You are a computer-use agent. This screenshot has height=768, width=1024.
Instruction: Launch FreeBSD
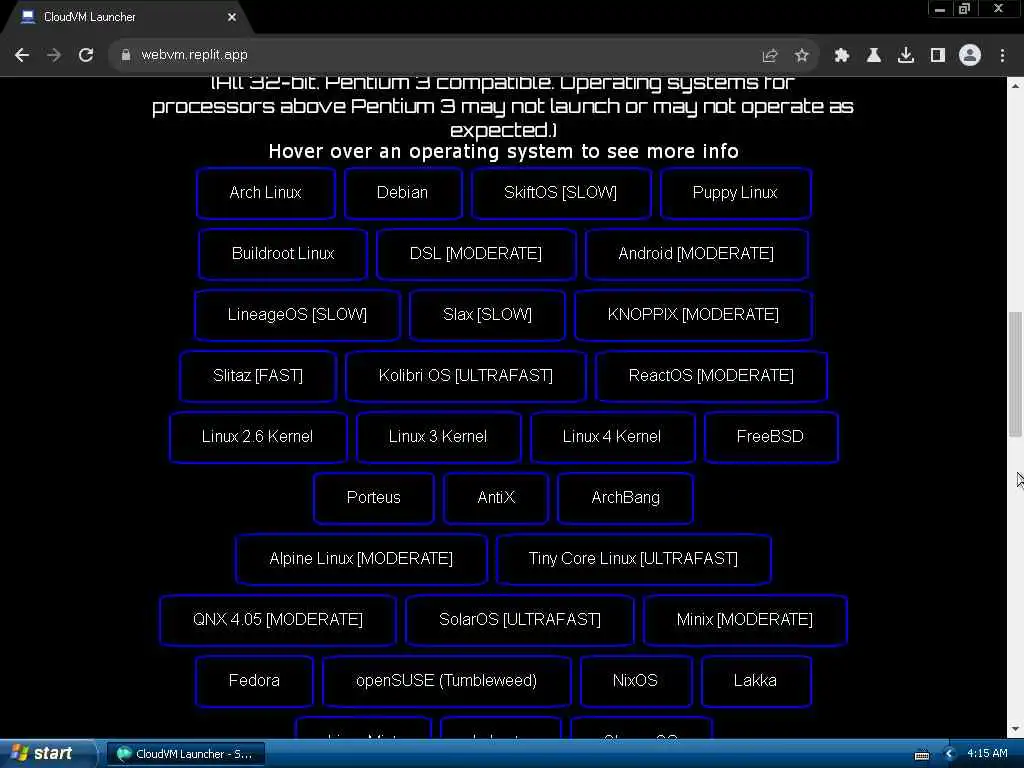pos(771,437)
